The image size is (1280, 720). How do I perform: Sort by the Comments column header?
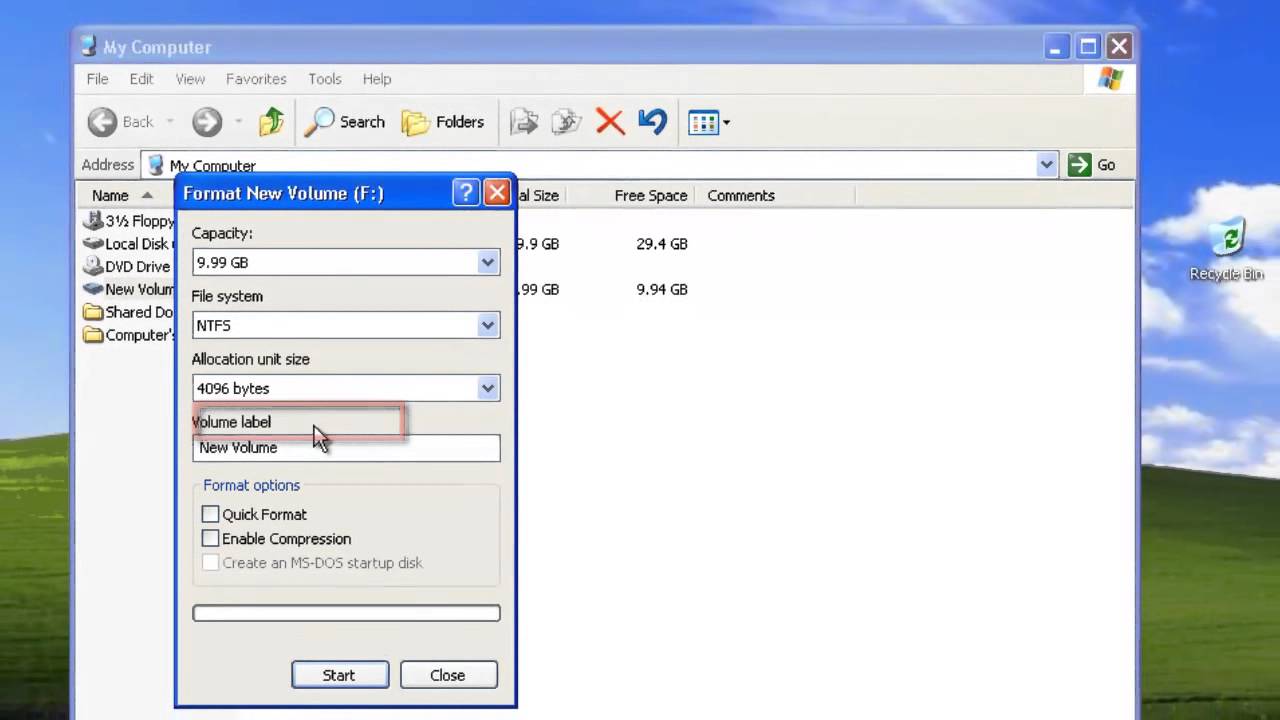(x=776, y=195)
